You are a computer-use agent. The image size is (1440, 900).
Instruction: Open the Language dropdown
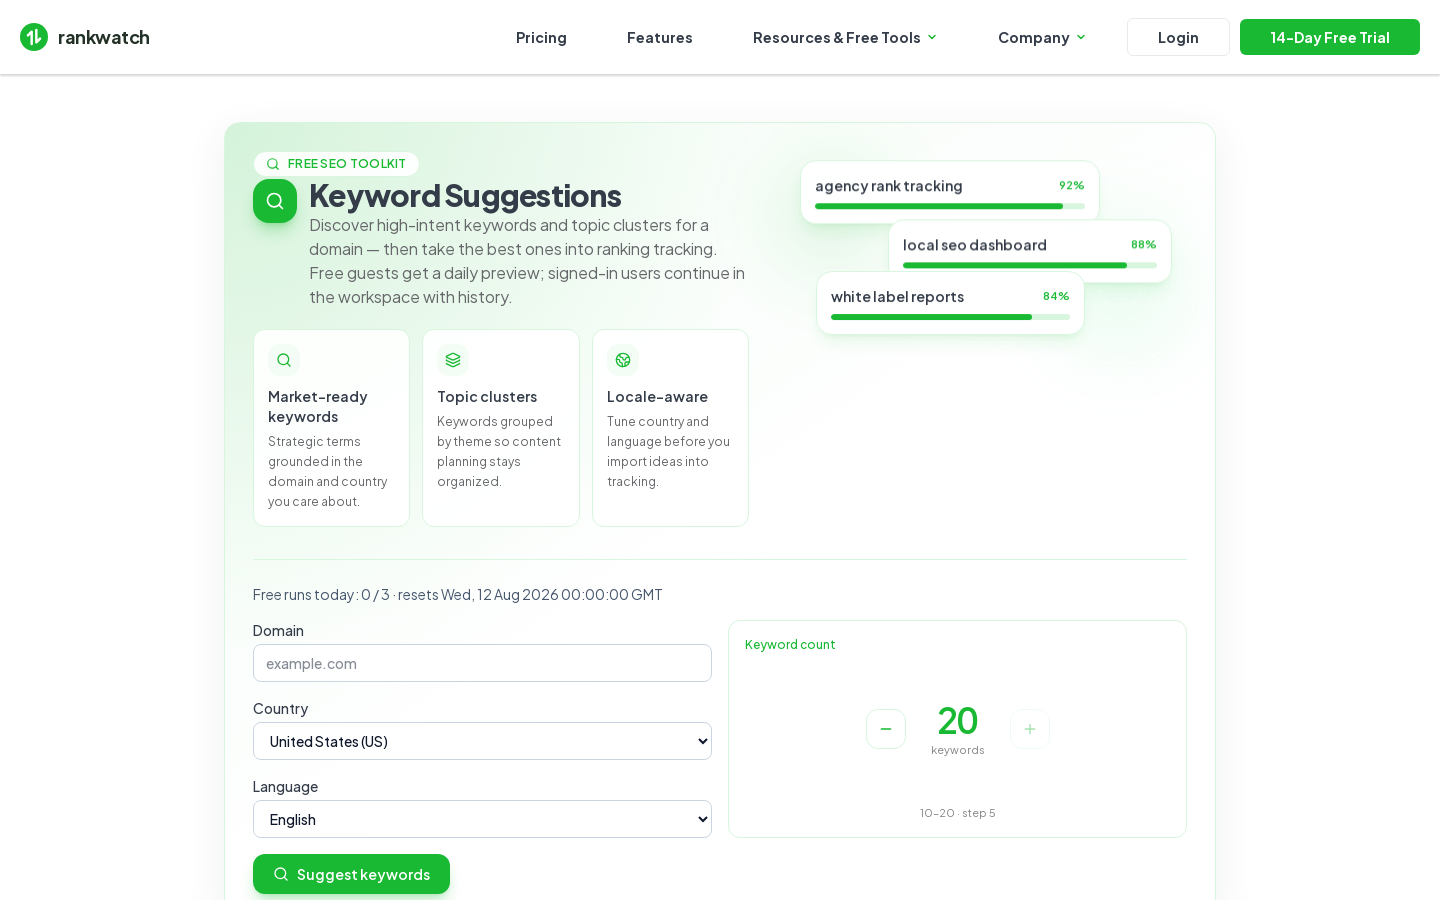click(482, 819)
